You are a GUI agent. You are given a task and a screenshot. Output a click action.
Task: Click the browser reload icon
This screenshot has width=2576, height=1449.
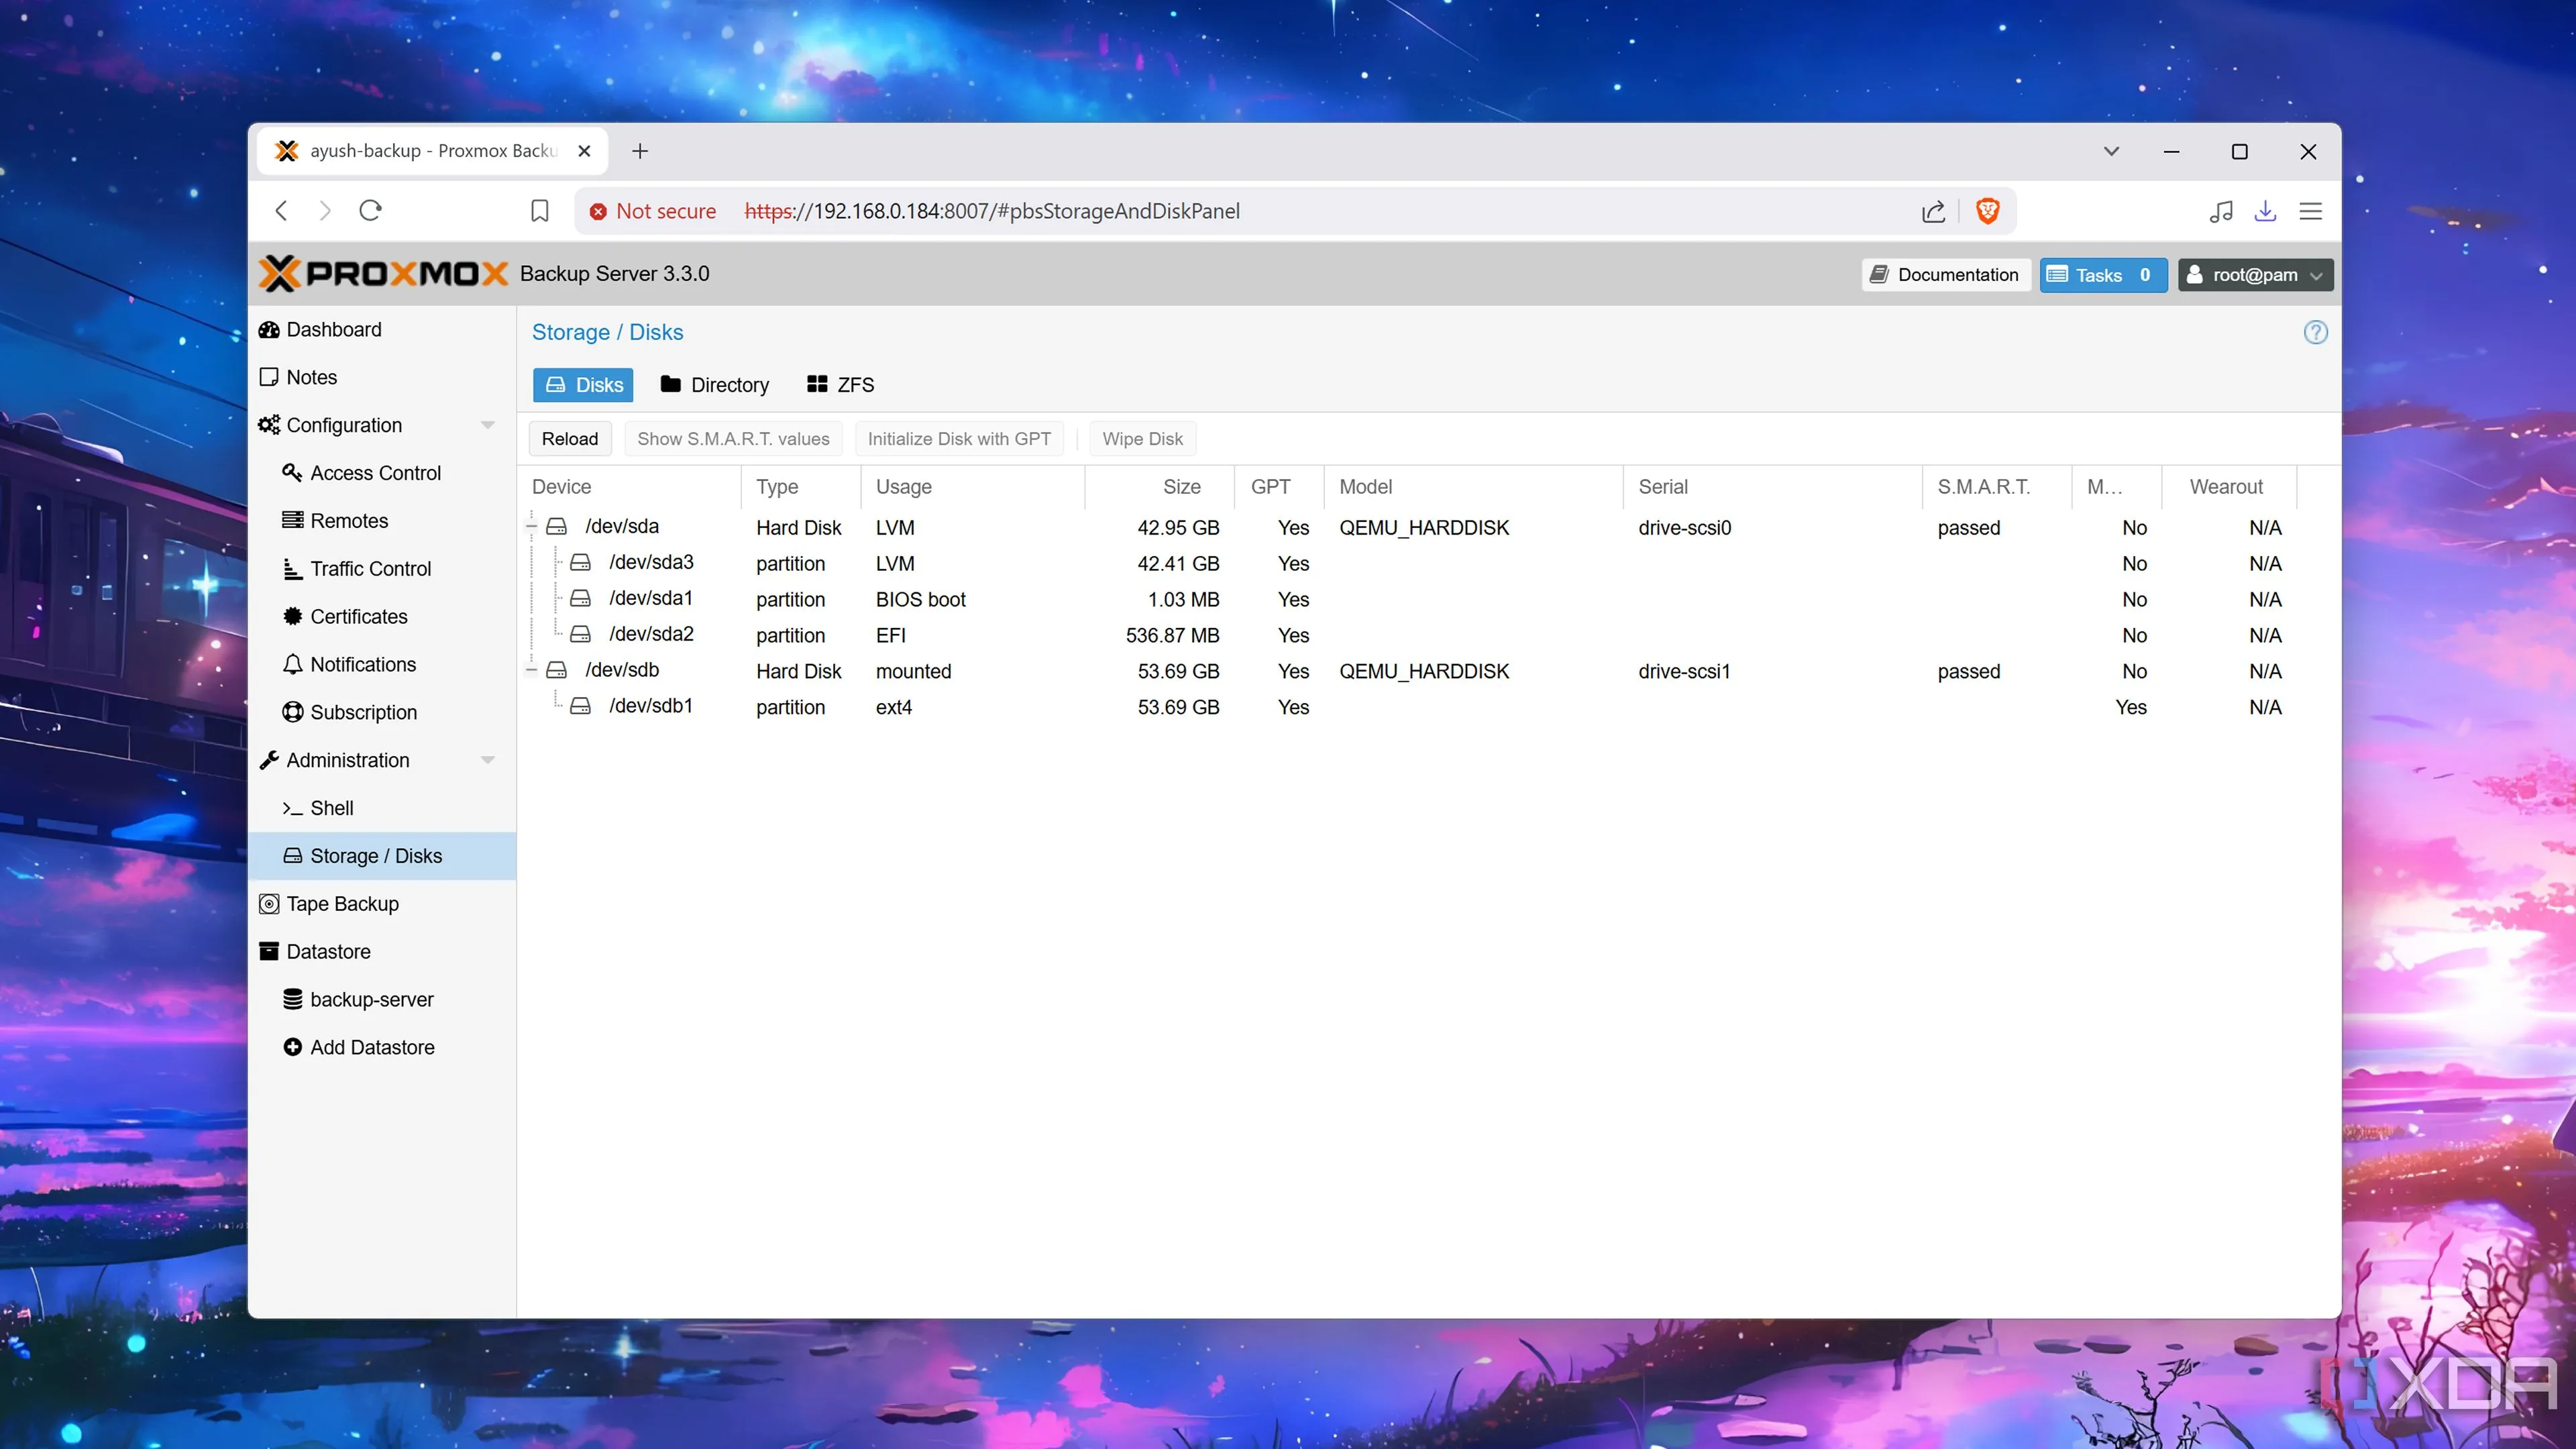(370, 211)
